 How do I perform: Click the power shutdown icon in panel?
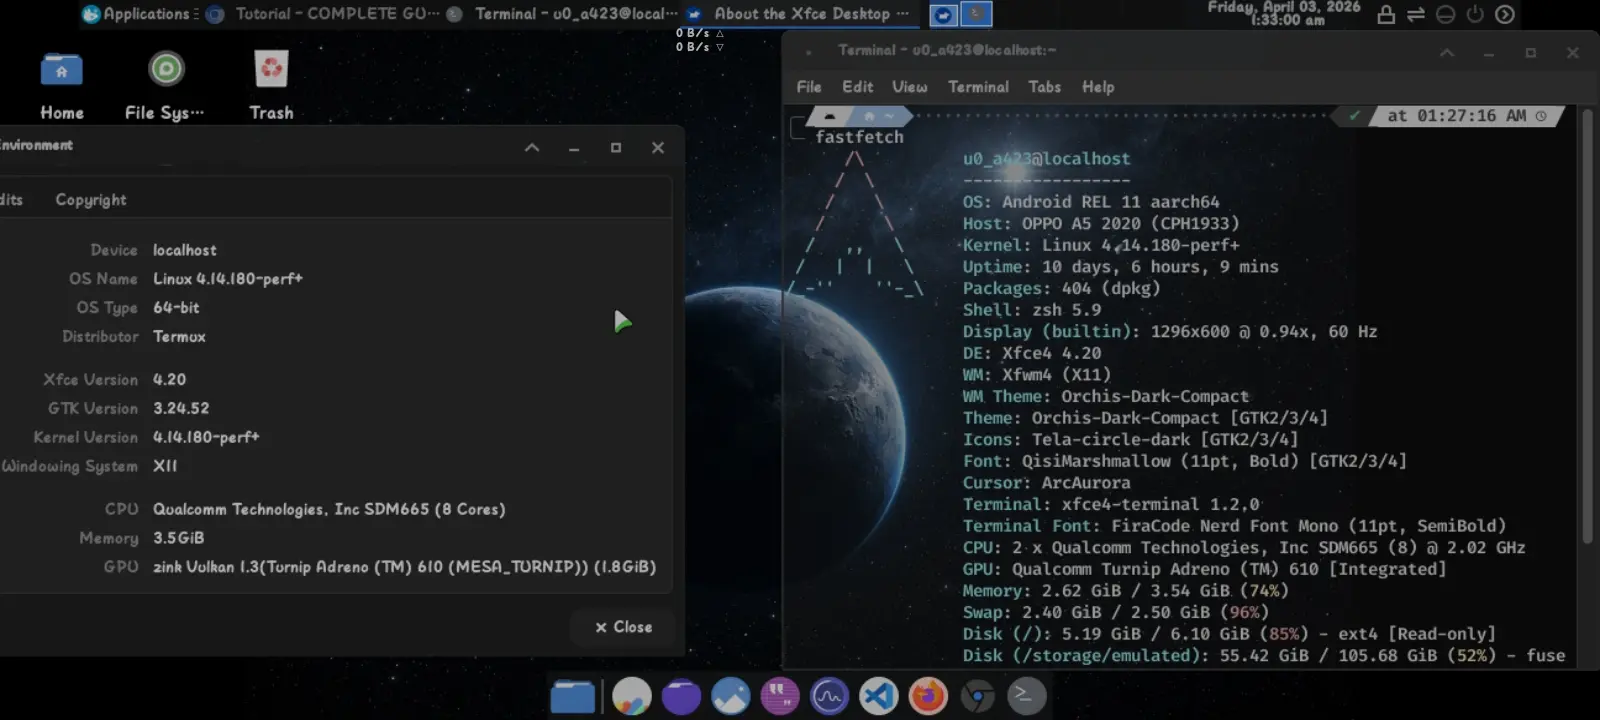(x=1475, y=14)
